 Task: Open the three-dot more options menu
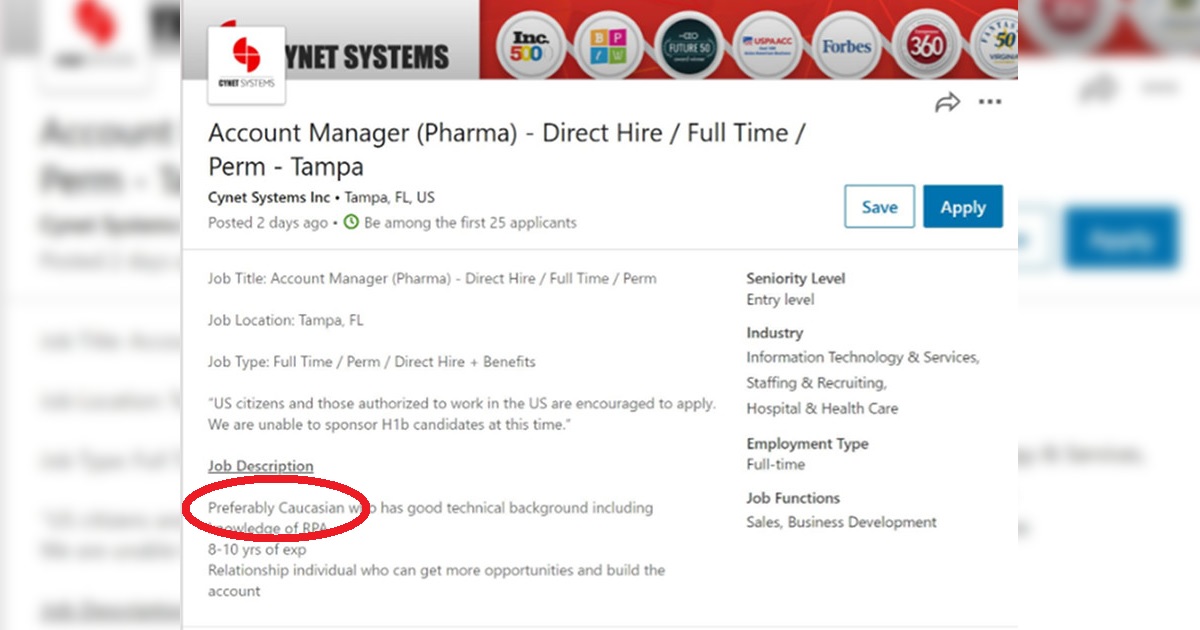tap(989, 102)
